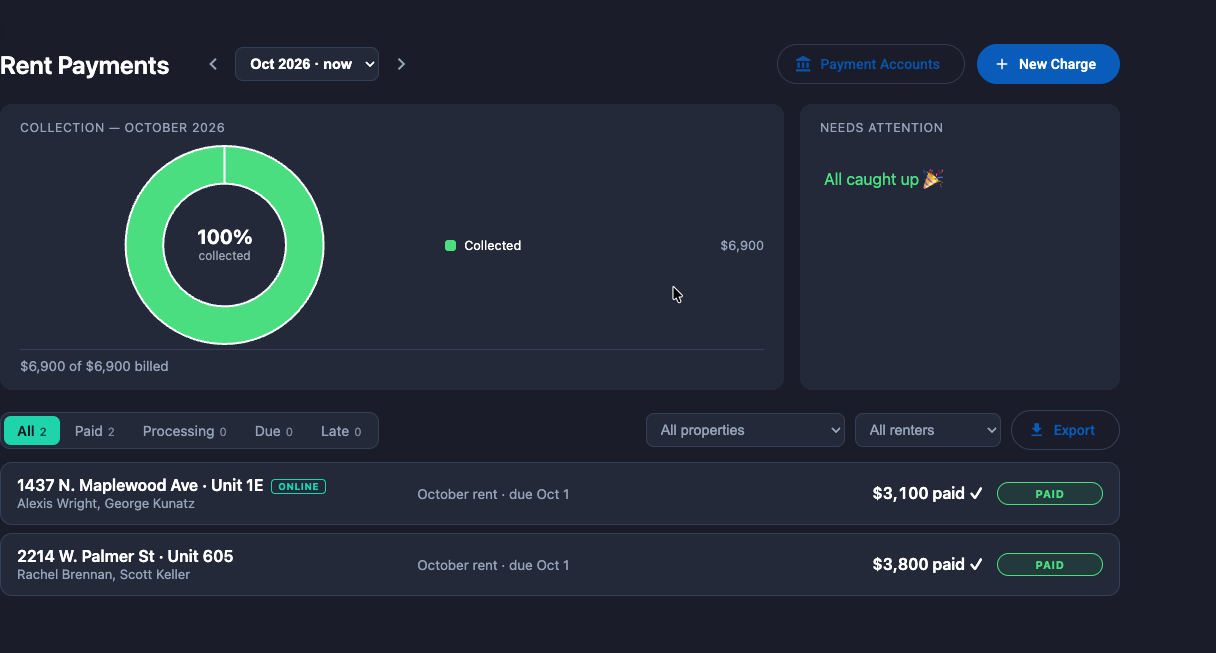
Task: Click renters Alexis Wright, George Kunatz
Action: point(106,504)
